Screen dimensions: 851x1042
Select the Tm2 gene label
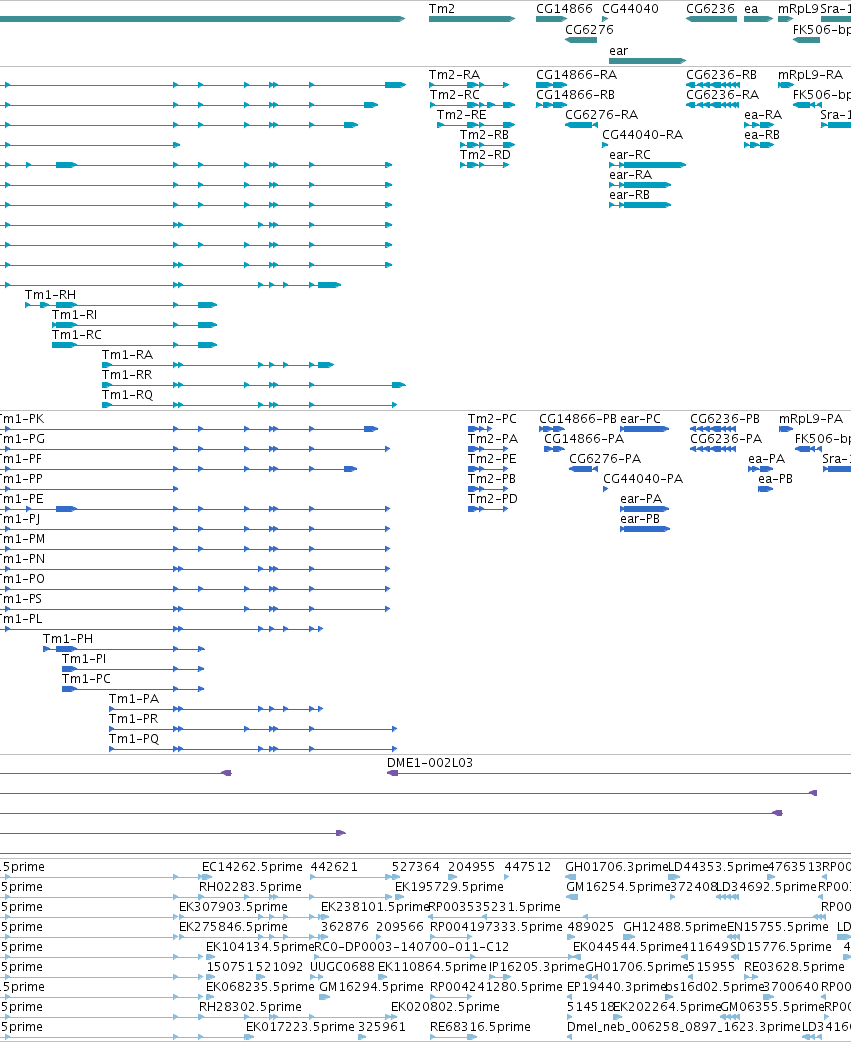point(442,9)
